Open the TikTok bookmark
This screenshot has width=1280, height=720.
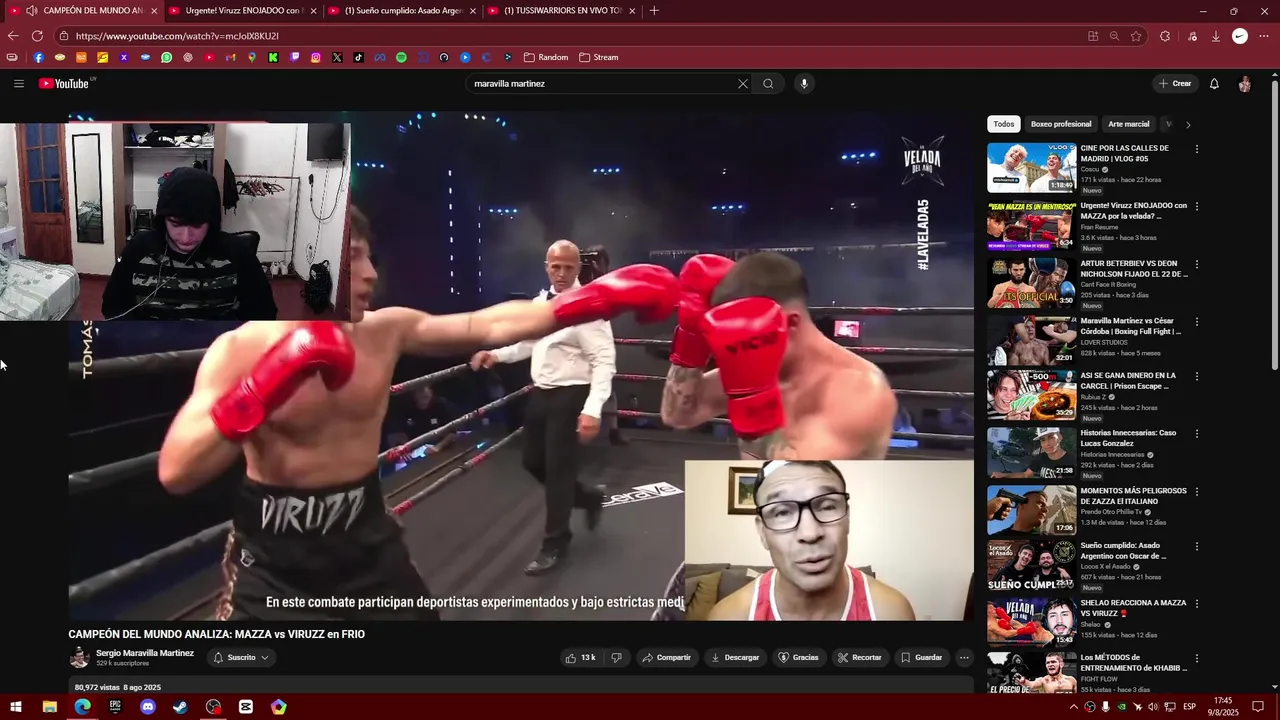click(x=358, y=57)
